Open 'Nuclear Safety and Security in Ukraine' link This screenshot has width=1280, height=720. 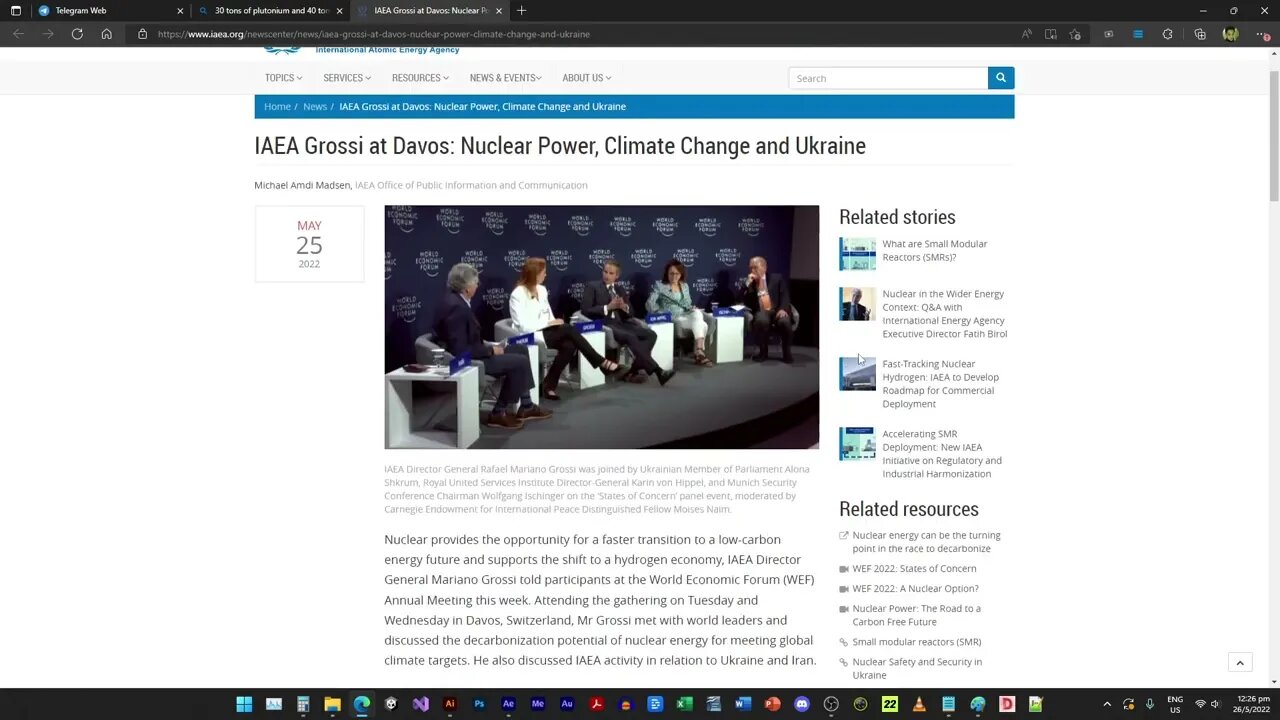tap(917, 668)
